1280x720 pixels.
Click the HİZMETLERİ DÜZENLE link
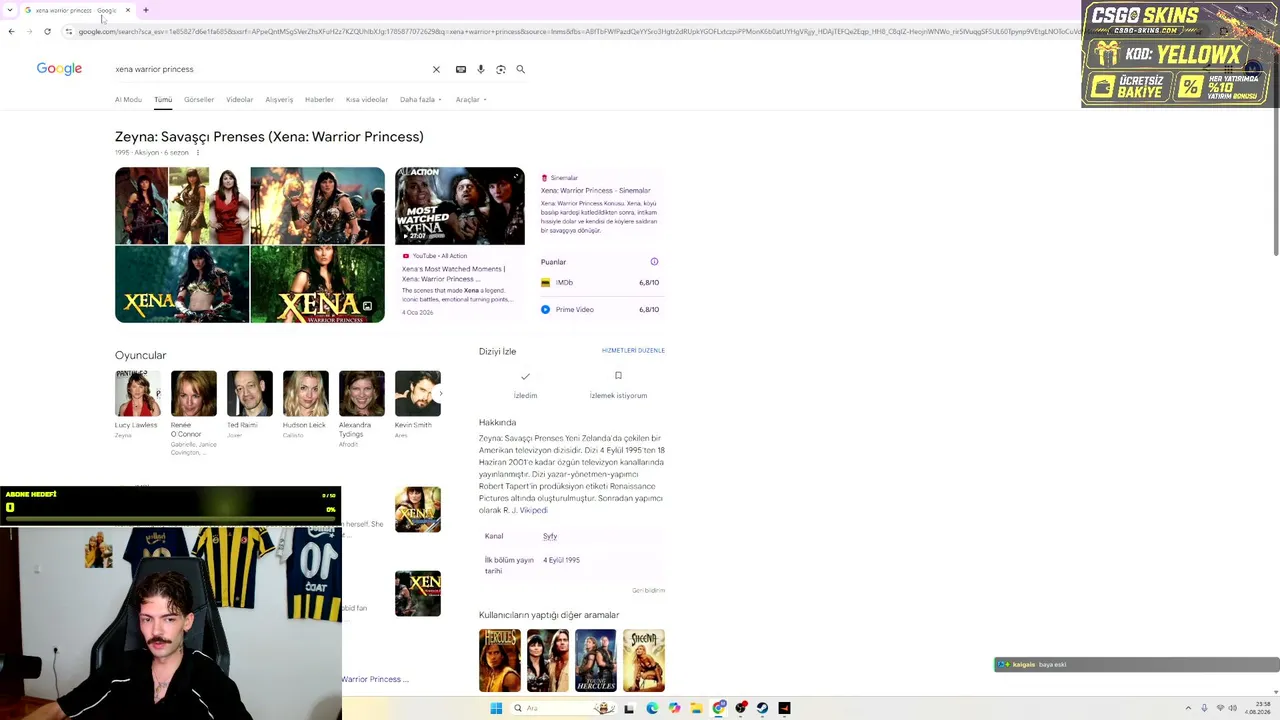(x=633, y=351)
